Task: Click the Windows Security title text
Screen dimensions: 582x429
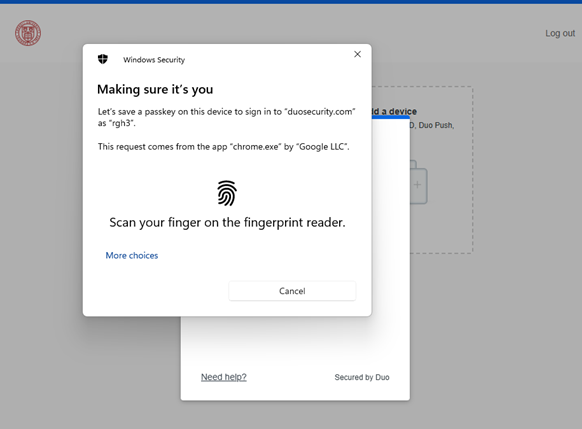Action: pyautogui.click(x=154, y=60)
